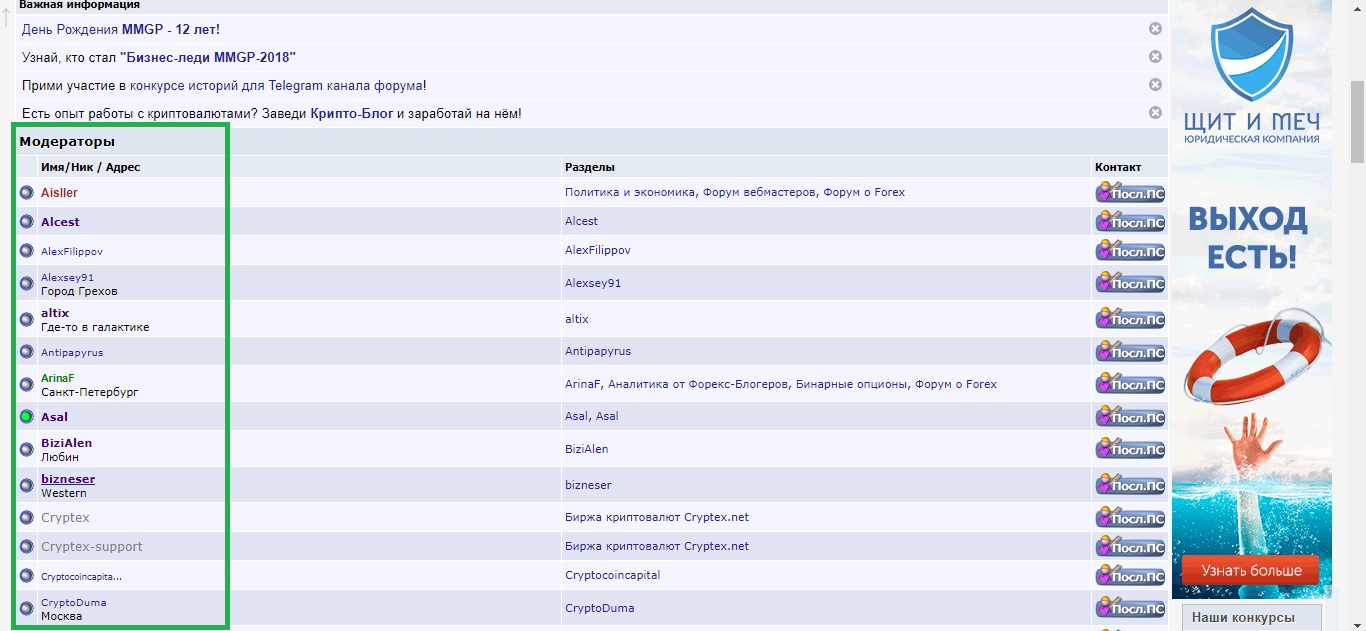Image resolution: width=1366 pixels, height=631 pixels.
Task: Dismiss the MMGP birthday 12 years notice
Action: point(1155,29)
